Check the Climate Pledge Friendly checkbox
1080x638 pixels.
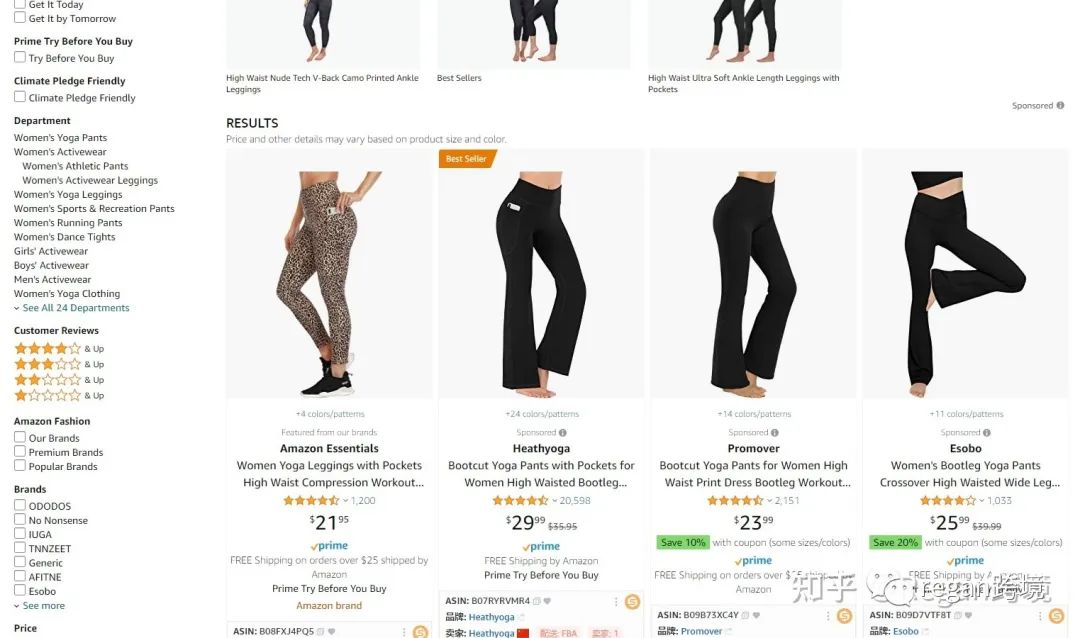pos(20,97)
